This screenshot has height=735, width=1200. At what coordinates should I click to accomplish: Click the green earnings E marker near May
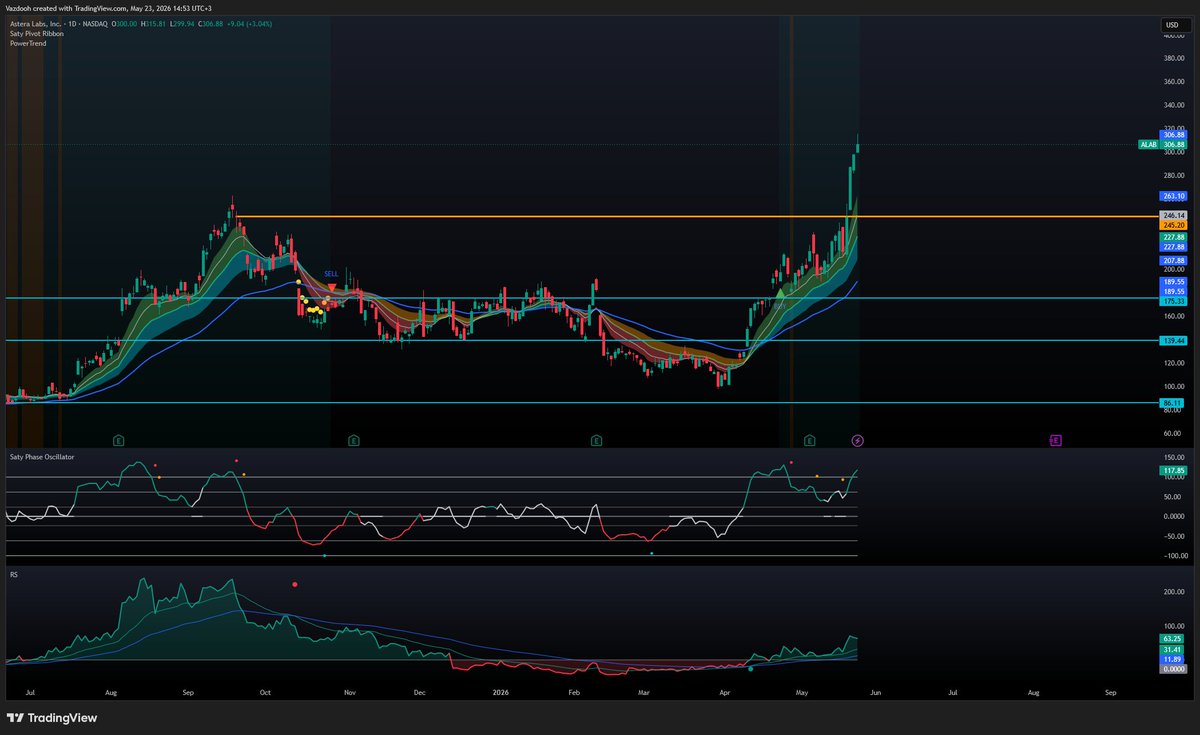809,440
